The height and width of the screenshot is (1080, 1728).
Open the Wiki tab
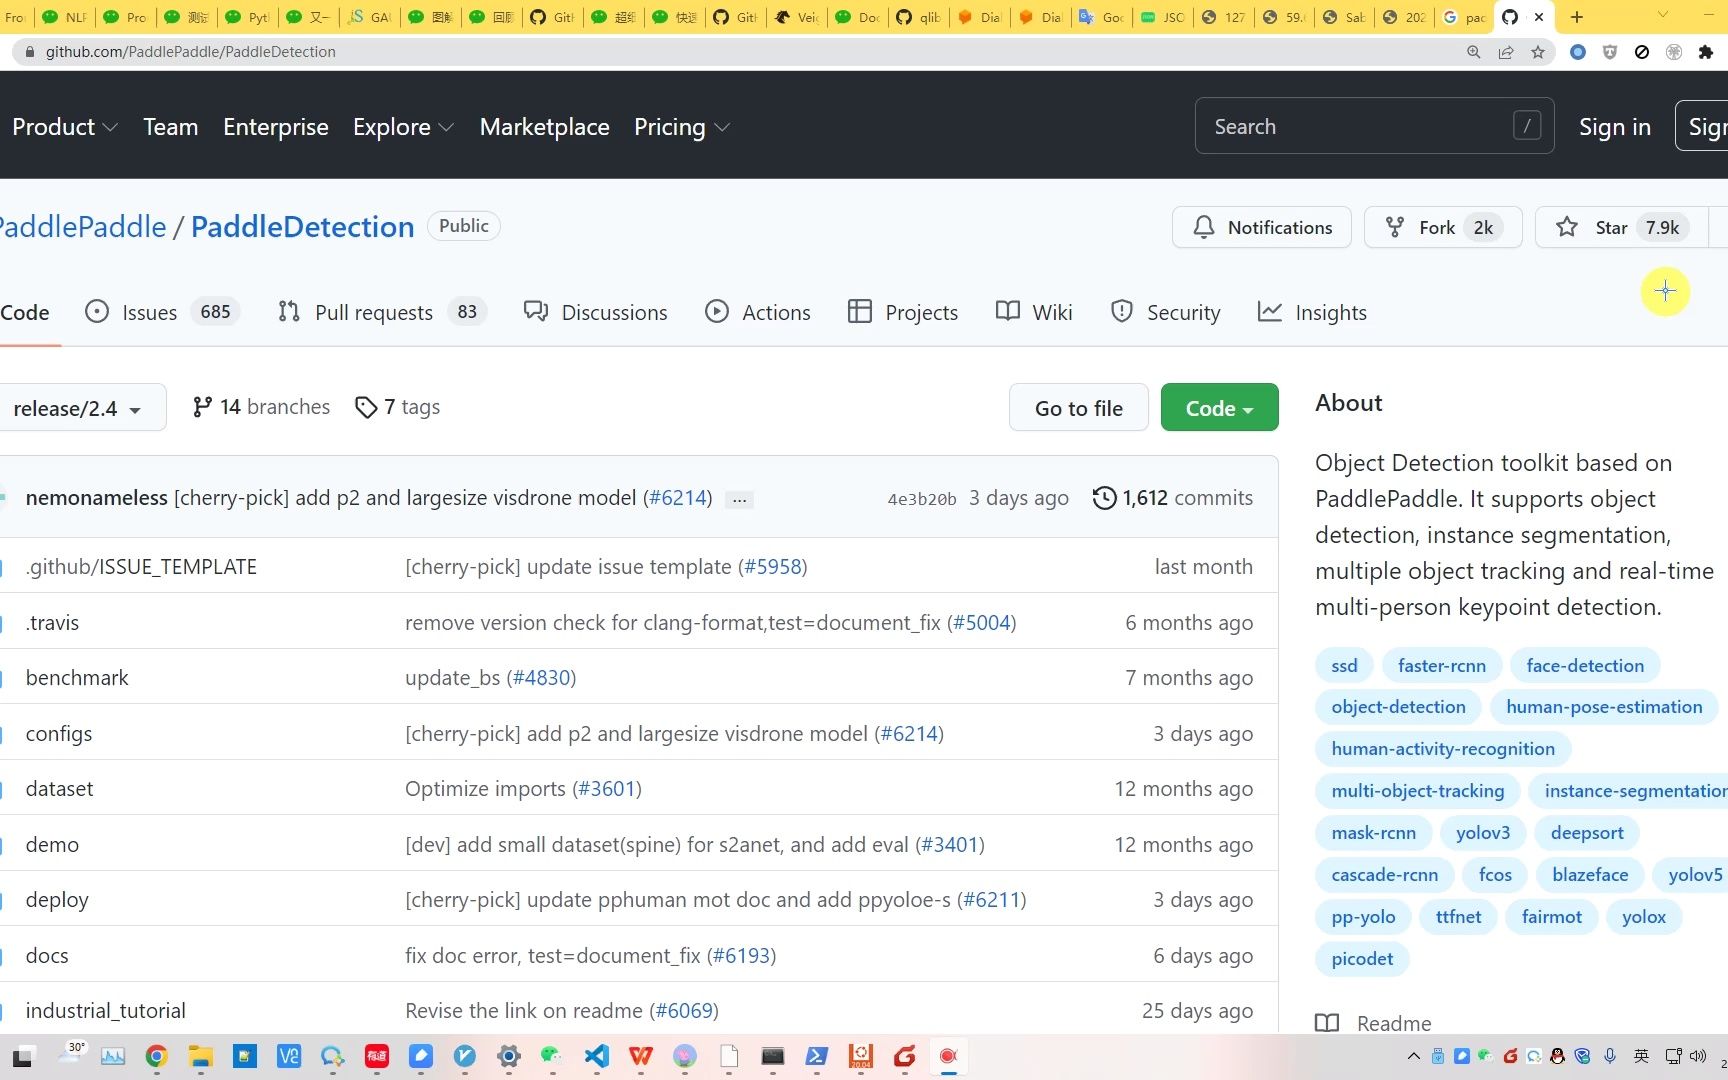point(1034,312)
